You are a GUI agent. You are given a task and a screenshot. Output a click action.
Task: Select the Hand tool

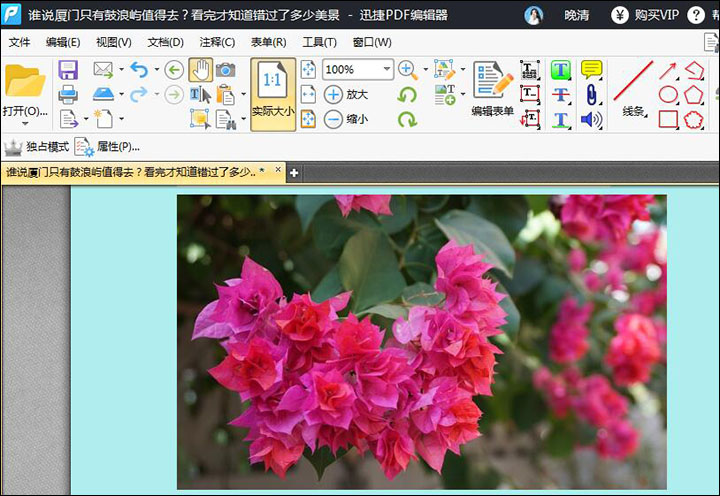point(200,70)
